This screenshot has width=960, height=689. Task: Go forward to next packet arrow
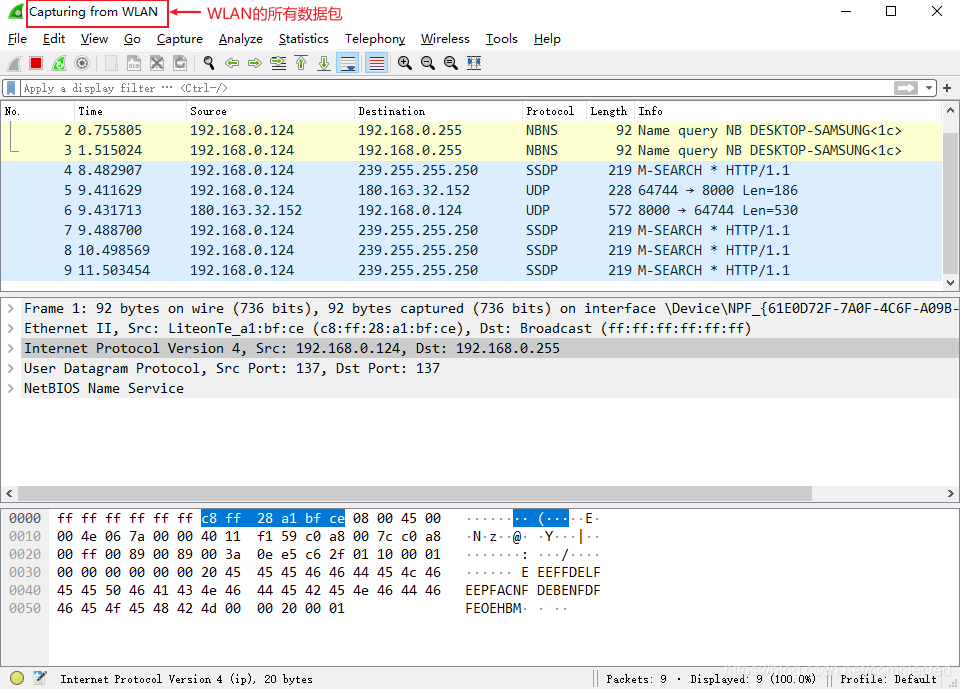tap(255, 63)
